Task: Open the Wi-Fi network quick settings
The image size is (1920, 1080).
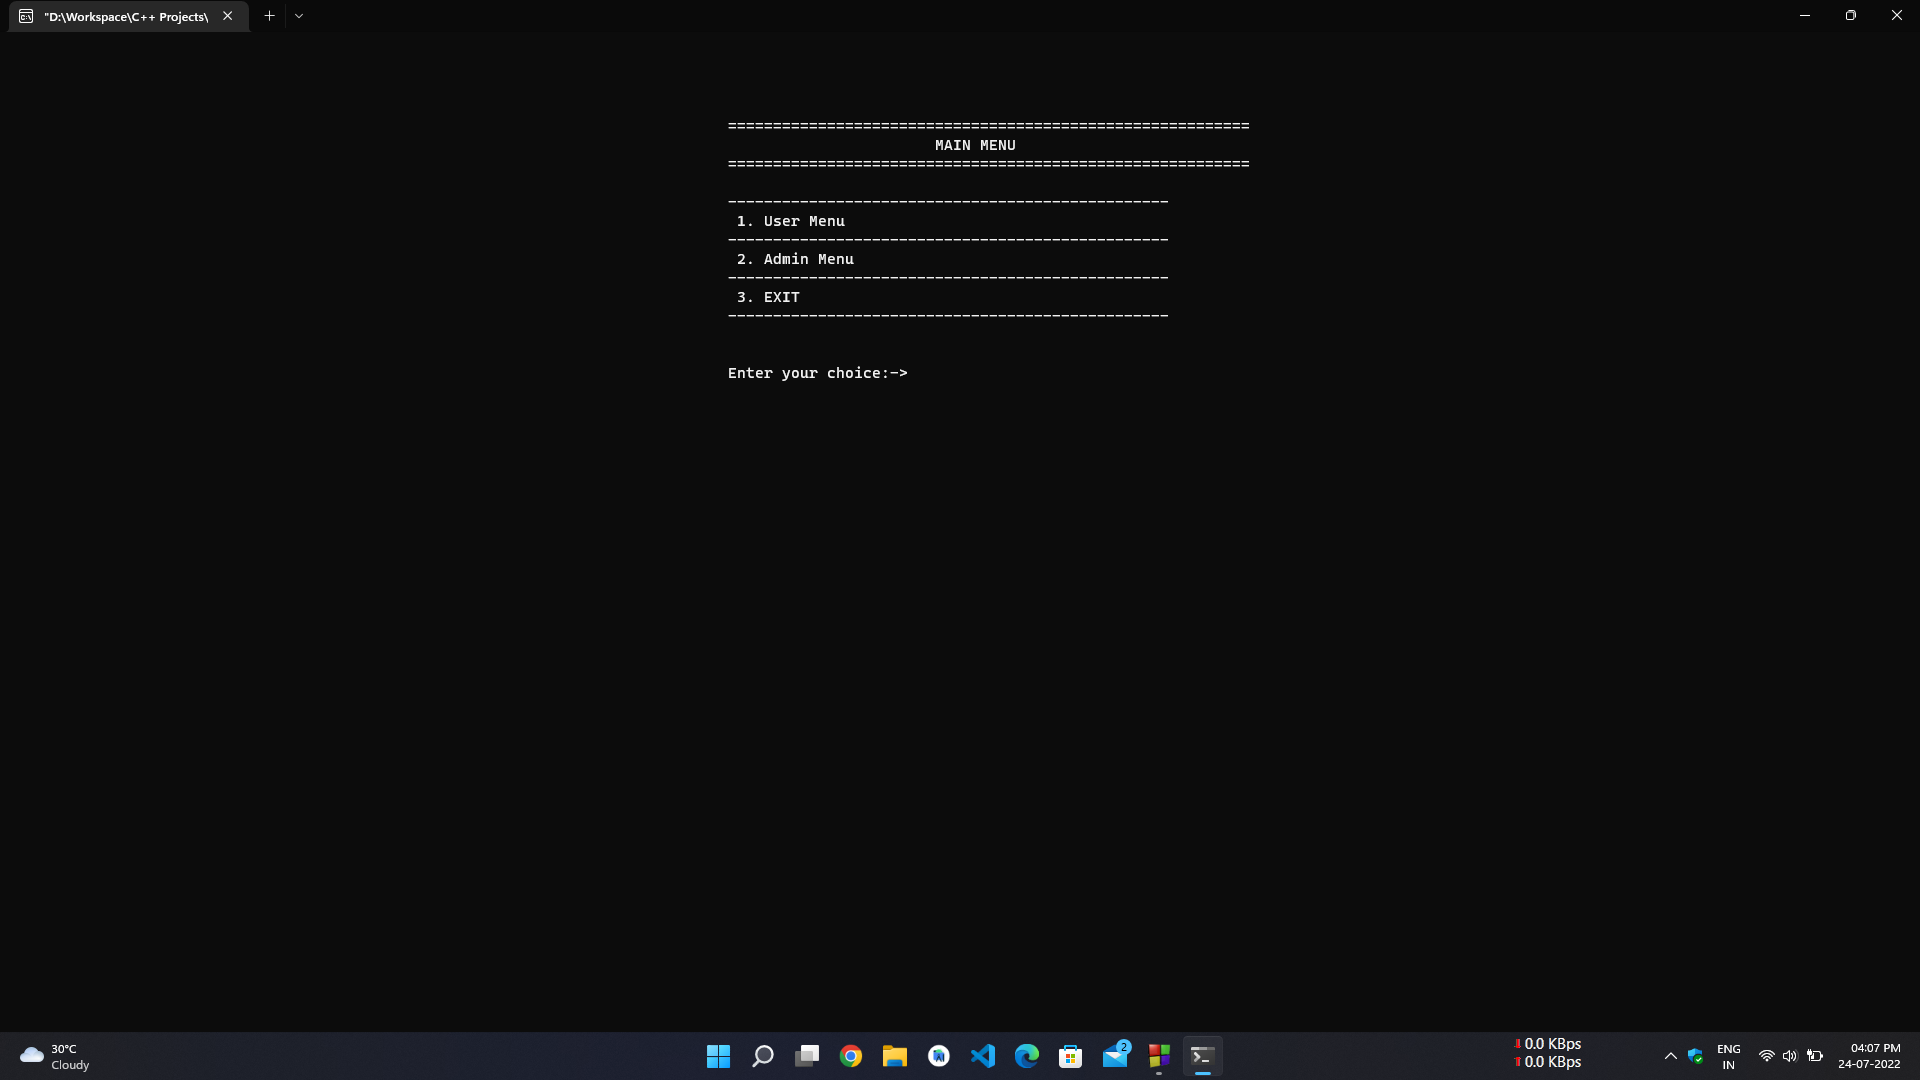Action: point(1766,1056)
